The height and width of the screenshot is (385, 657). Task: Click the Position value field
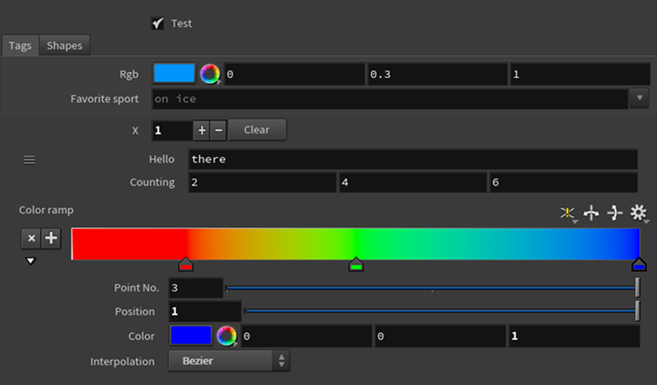click(205, 311)
